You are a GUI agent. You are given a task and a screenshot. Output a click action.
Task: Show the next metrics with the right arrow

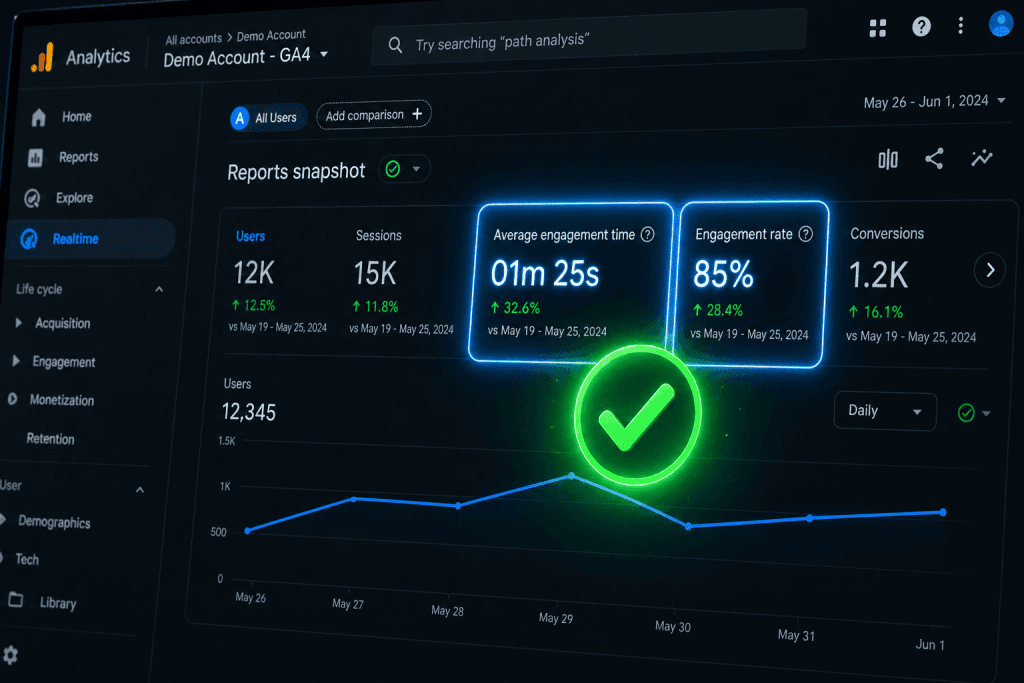(x=990, y=270)
